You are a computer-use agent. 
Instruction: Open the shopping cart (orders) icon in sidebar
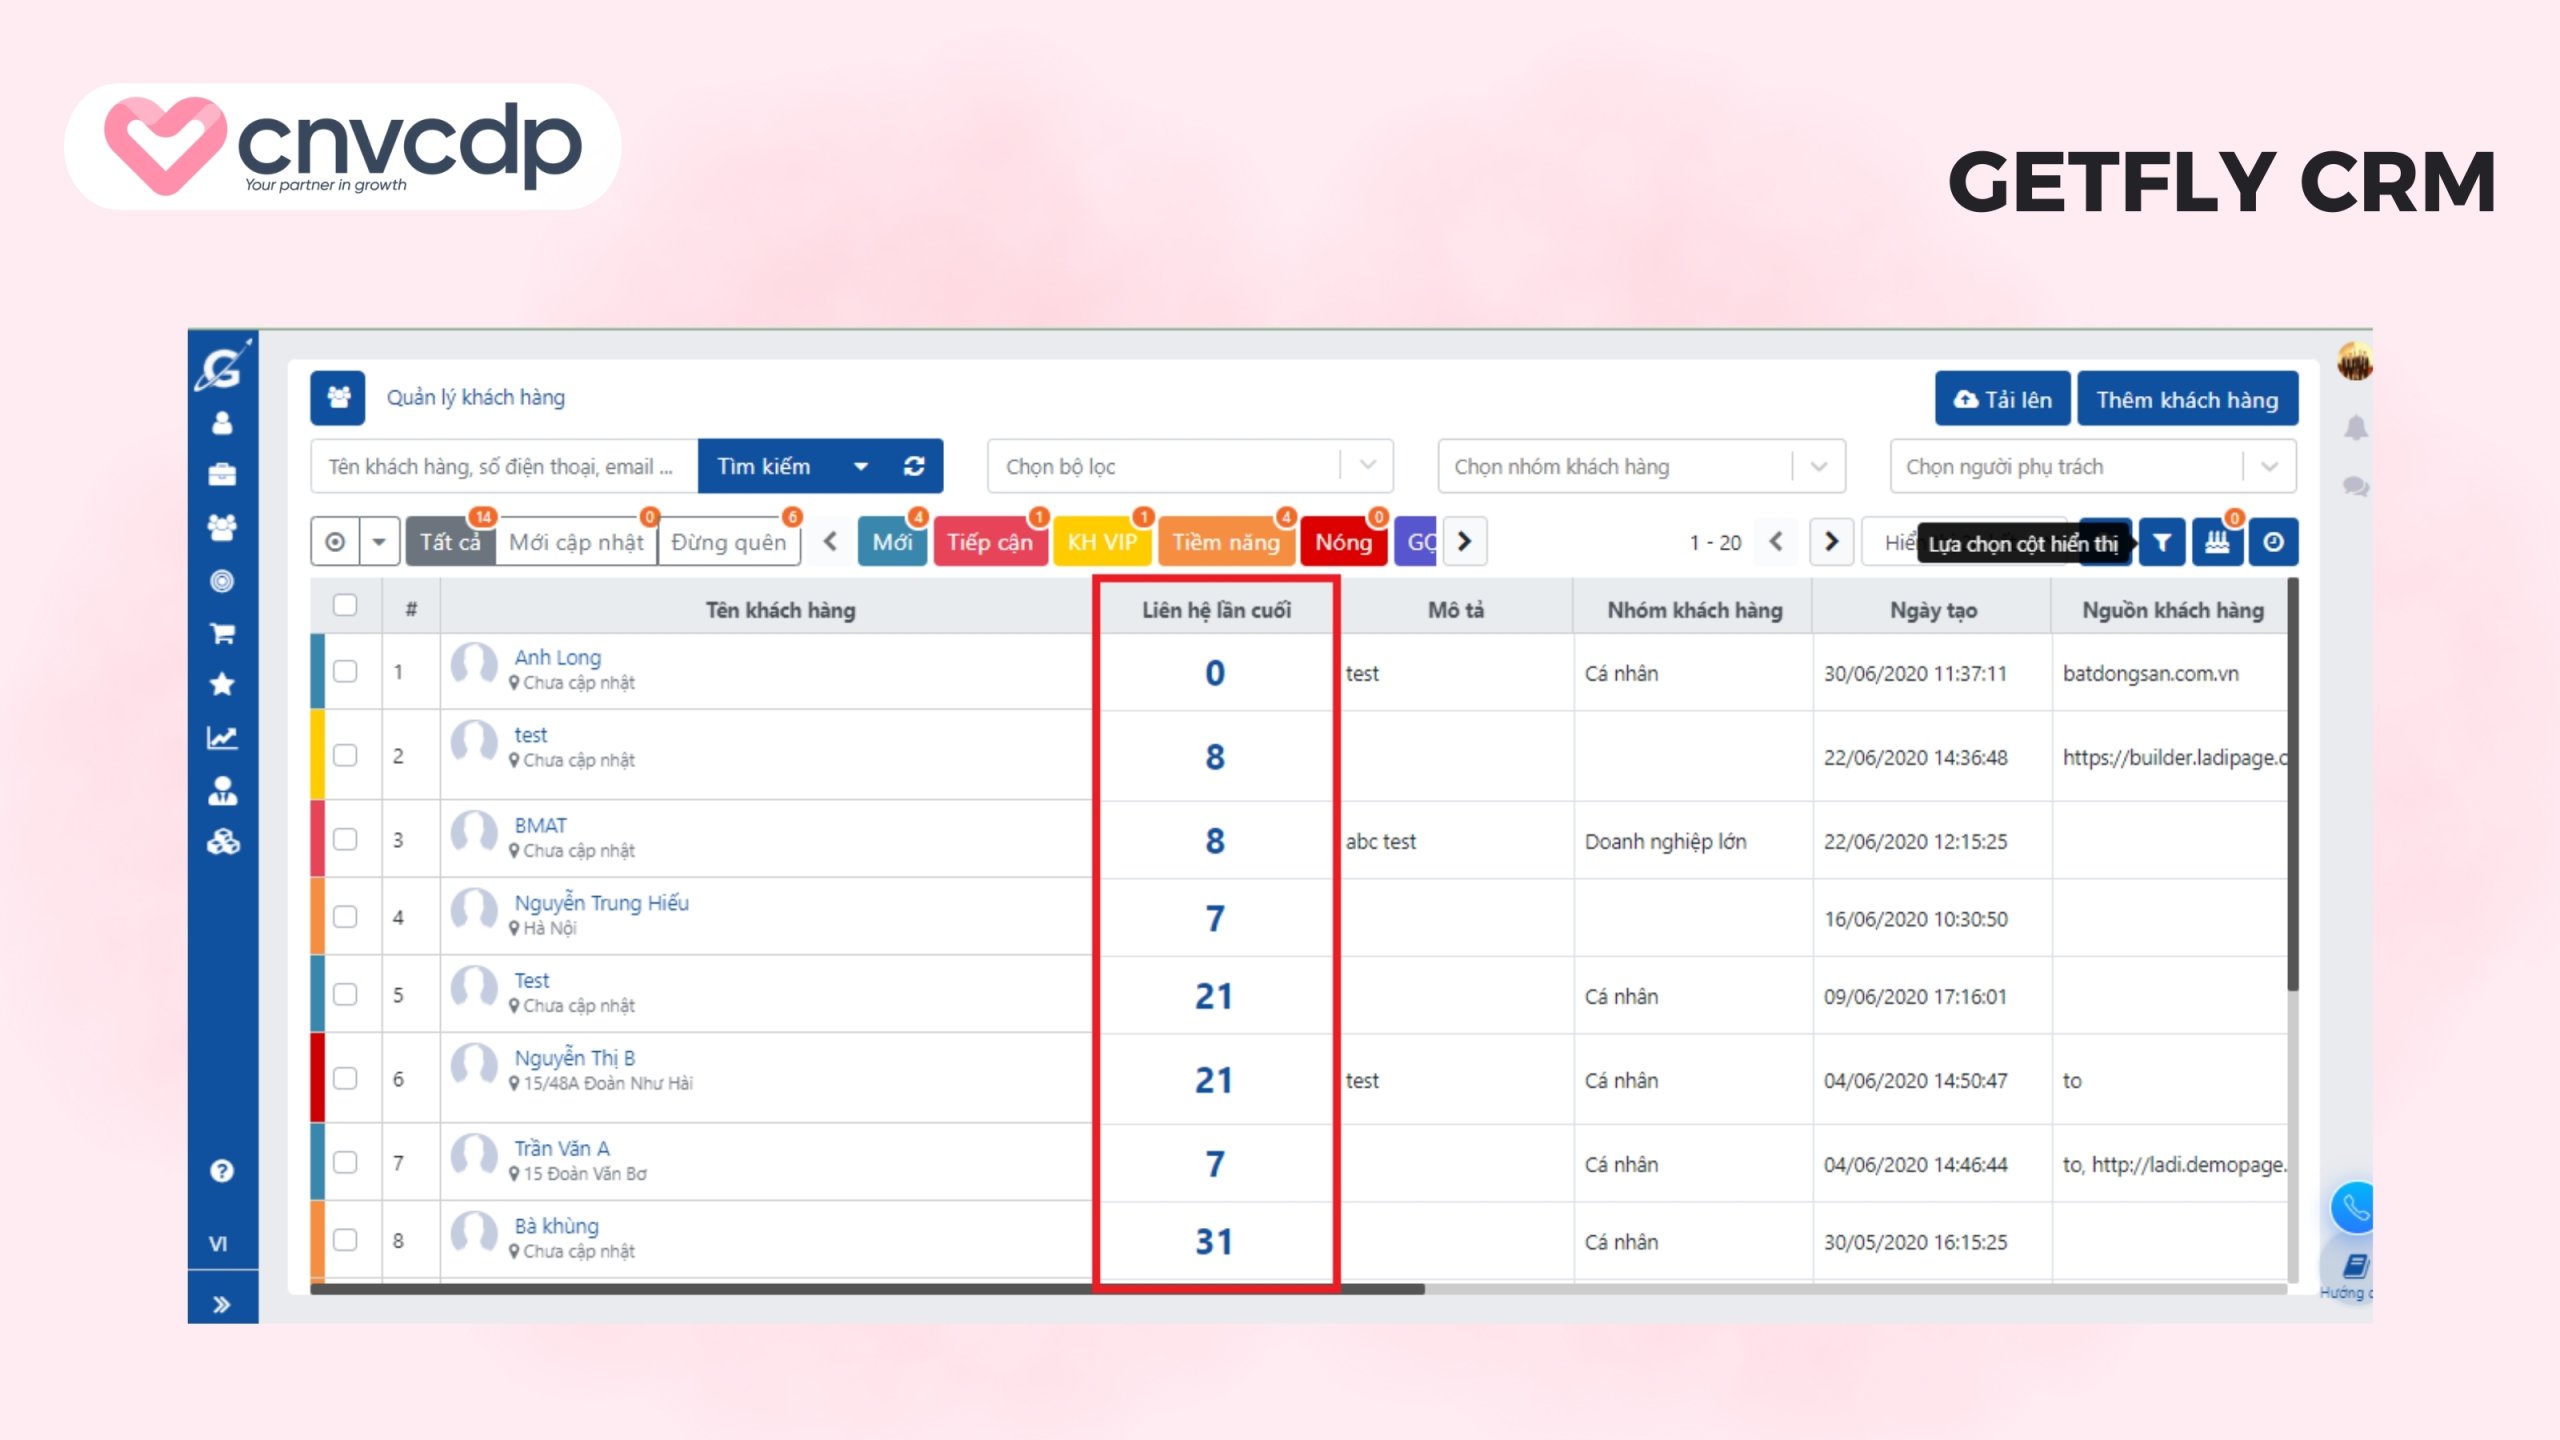click(222, 633)
